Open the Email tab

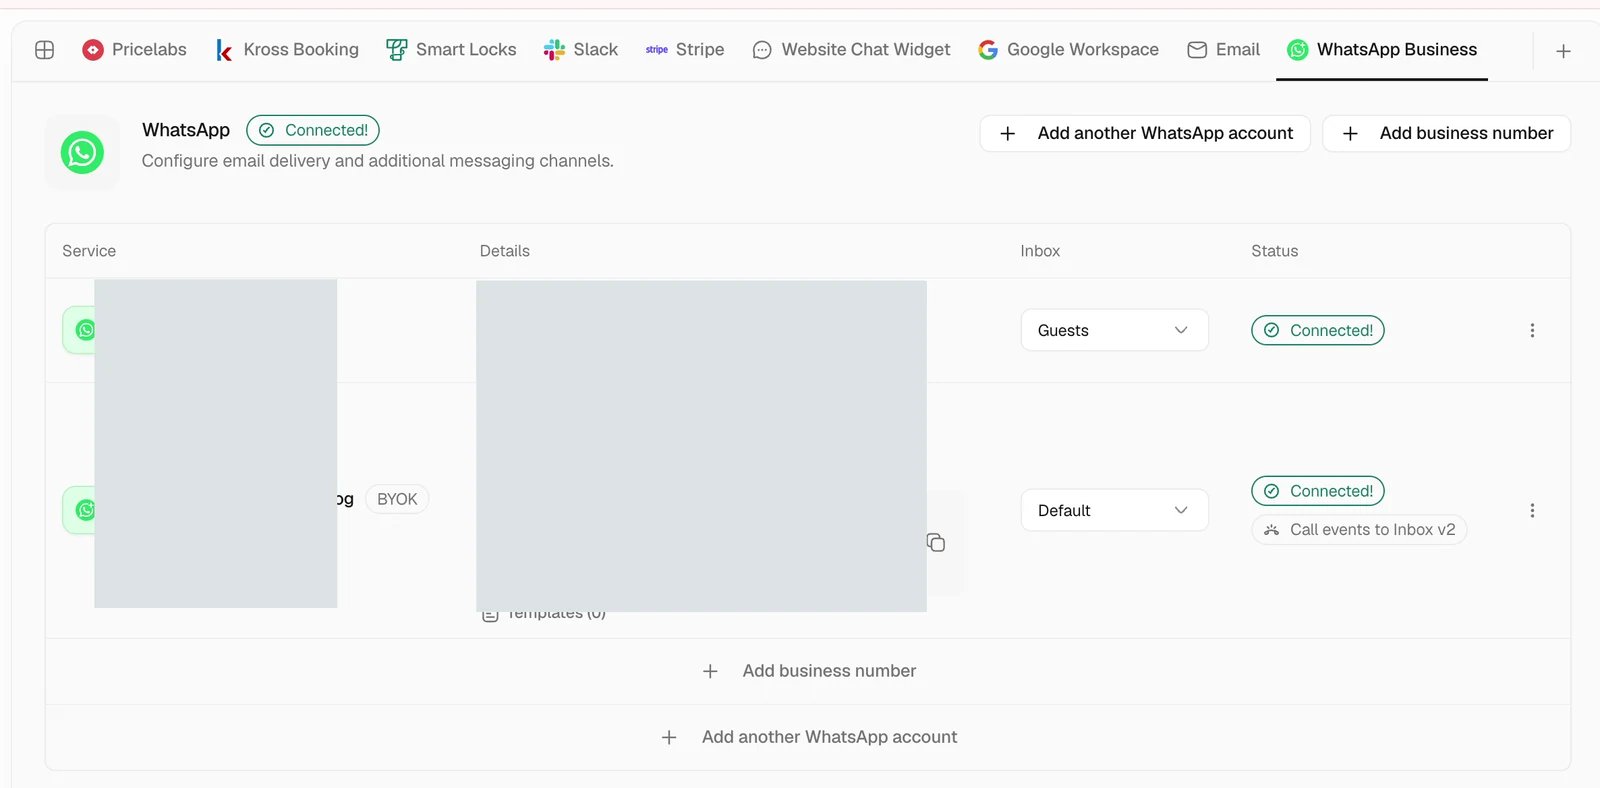(x=1223, y=50)
